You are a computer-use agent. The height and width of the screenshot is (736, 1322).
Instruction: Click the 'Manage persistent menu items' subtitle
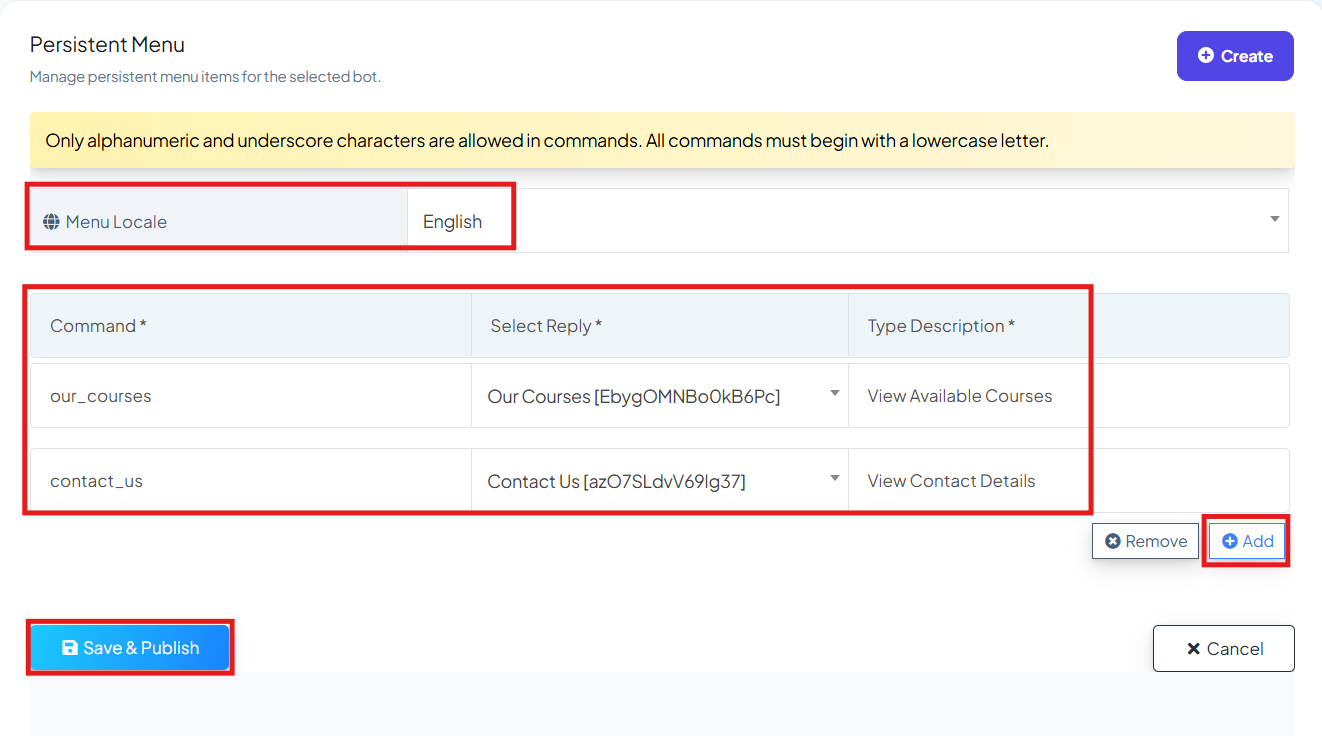point(205,77)
